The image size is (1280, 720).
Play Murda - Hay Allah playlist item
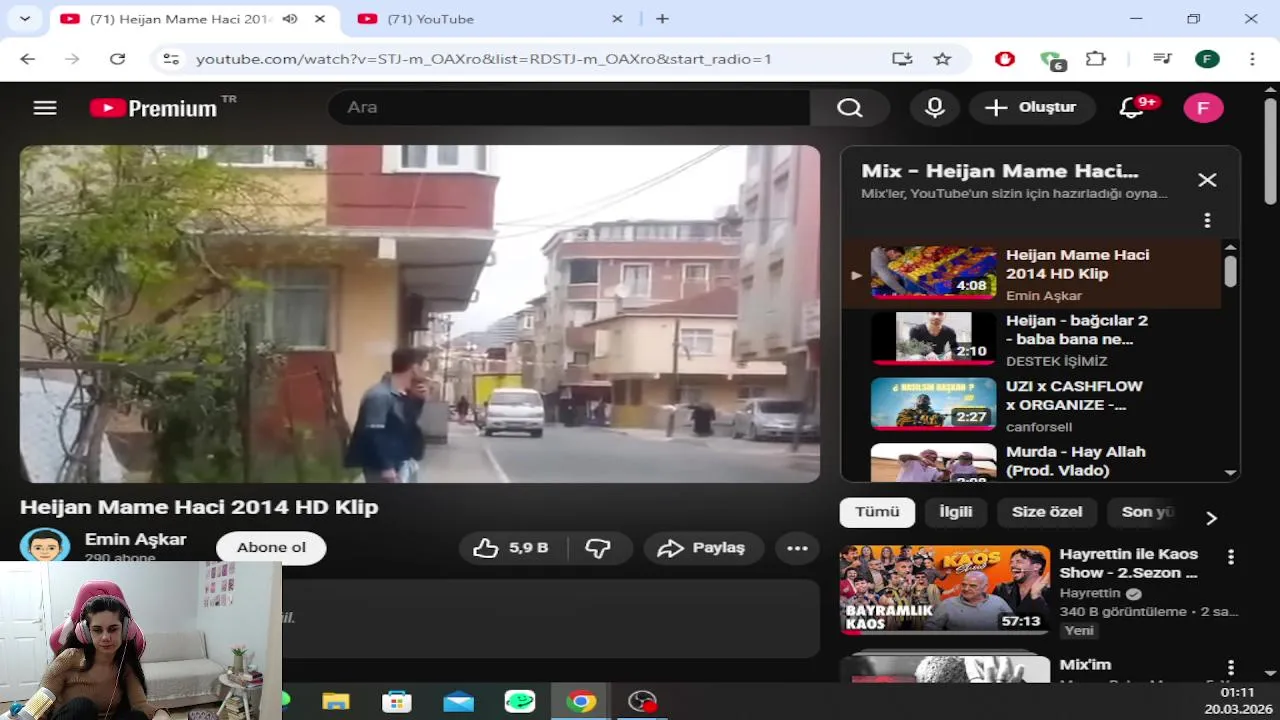[1030, 463]
